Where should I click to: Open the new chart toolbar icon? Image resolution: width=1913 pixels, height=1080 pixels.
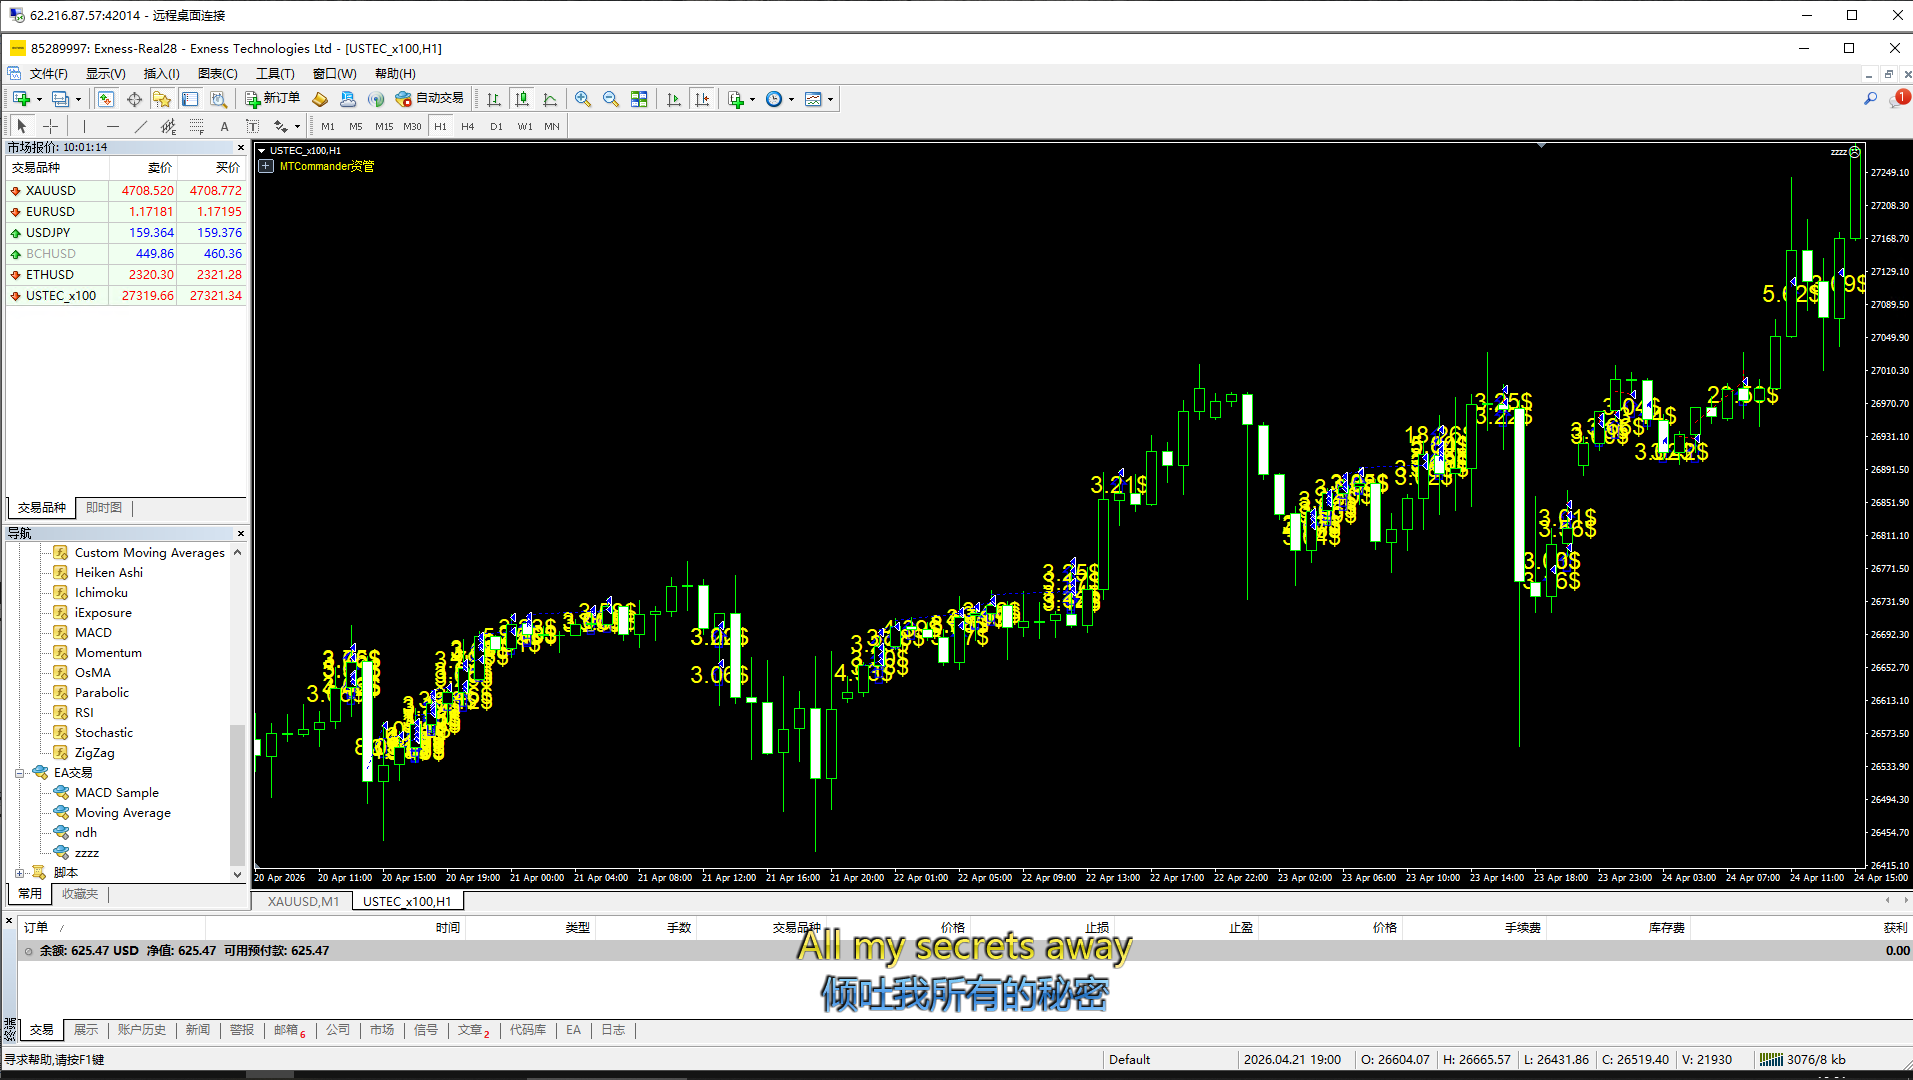pos(21,99)
